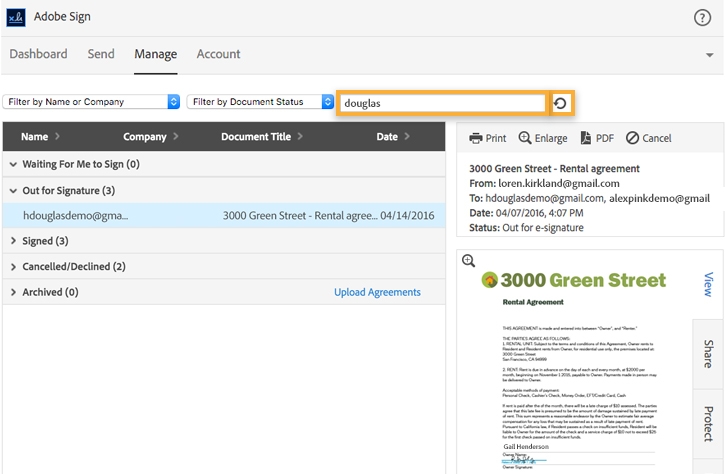Click the Print icon
Viewport: 725px width, 474px height.
[477, 138]
